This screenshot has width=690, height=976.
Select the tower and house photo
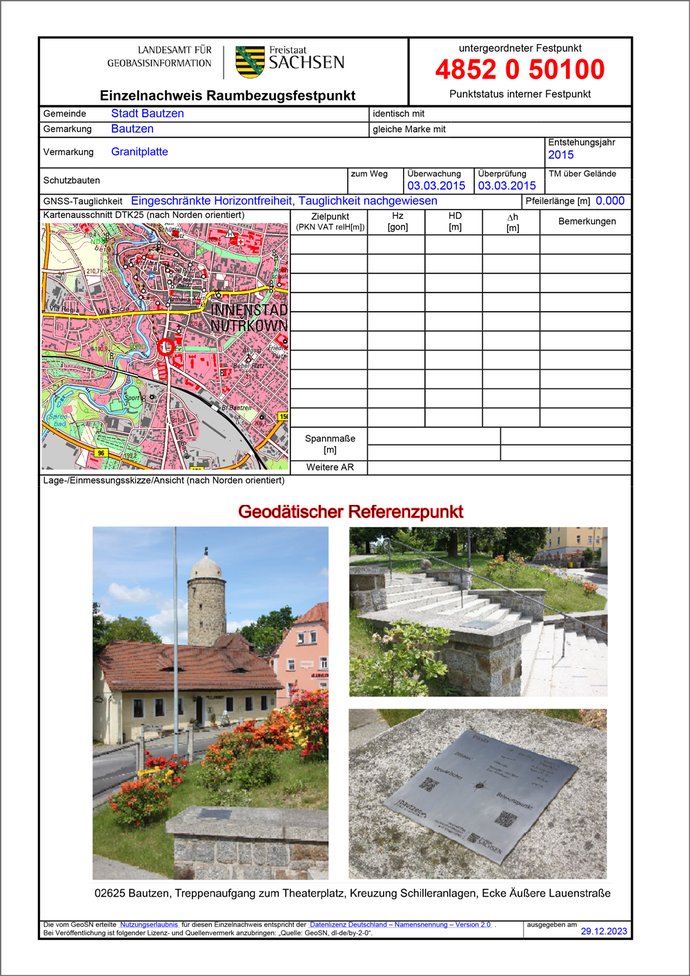coord(210,702)
